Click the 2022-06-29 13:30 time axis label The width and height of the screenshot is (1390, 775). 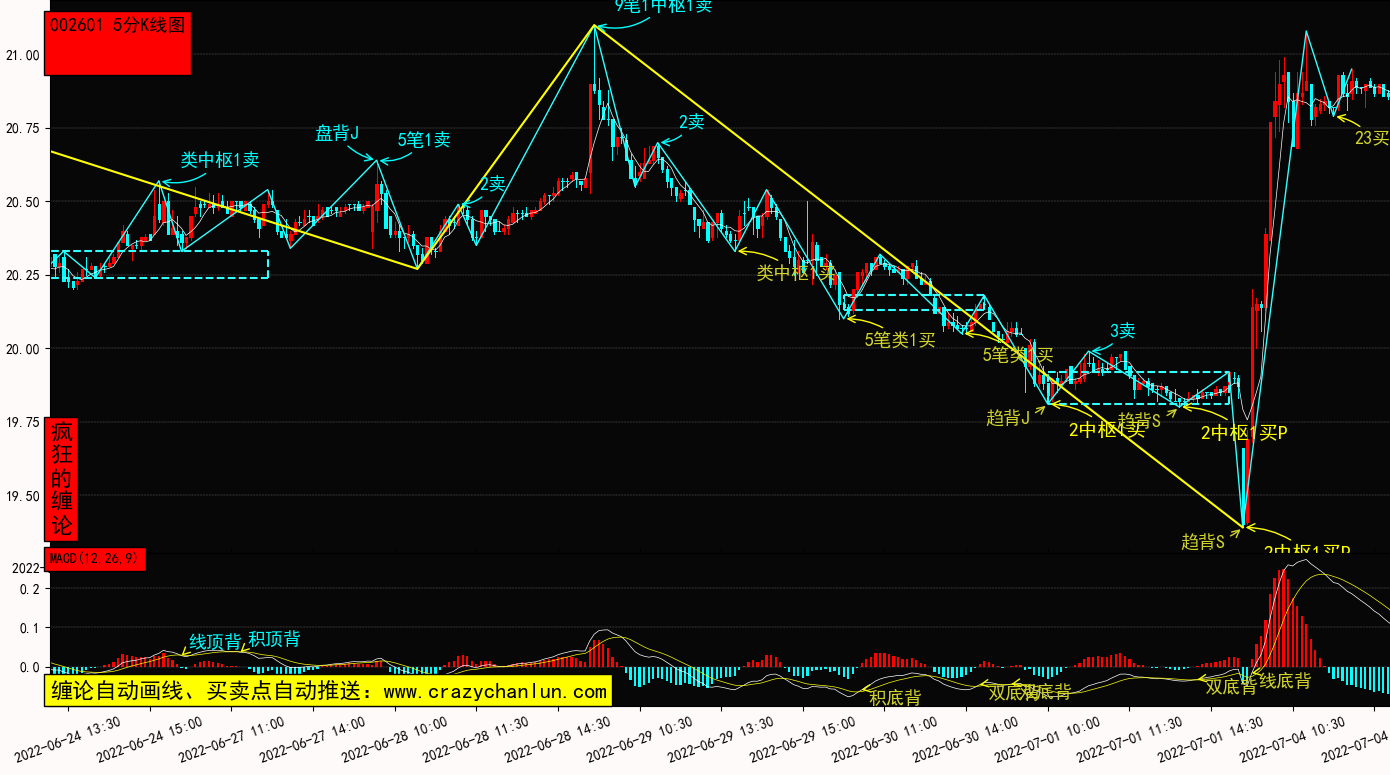(722, 738)
